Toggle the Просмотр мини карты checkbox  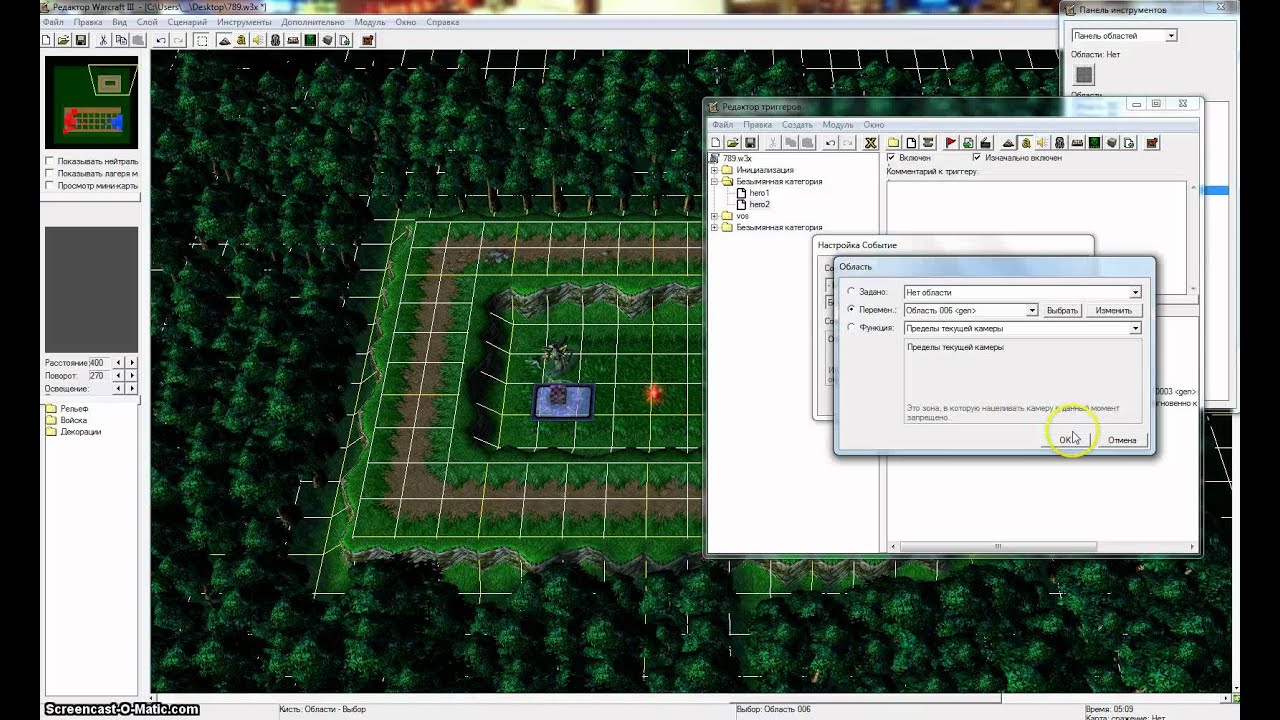(50, 186)
